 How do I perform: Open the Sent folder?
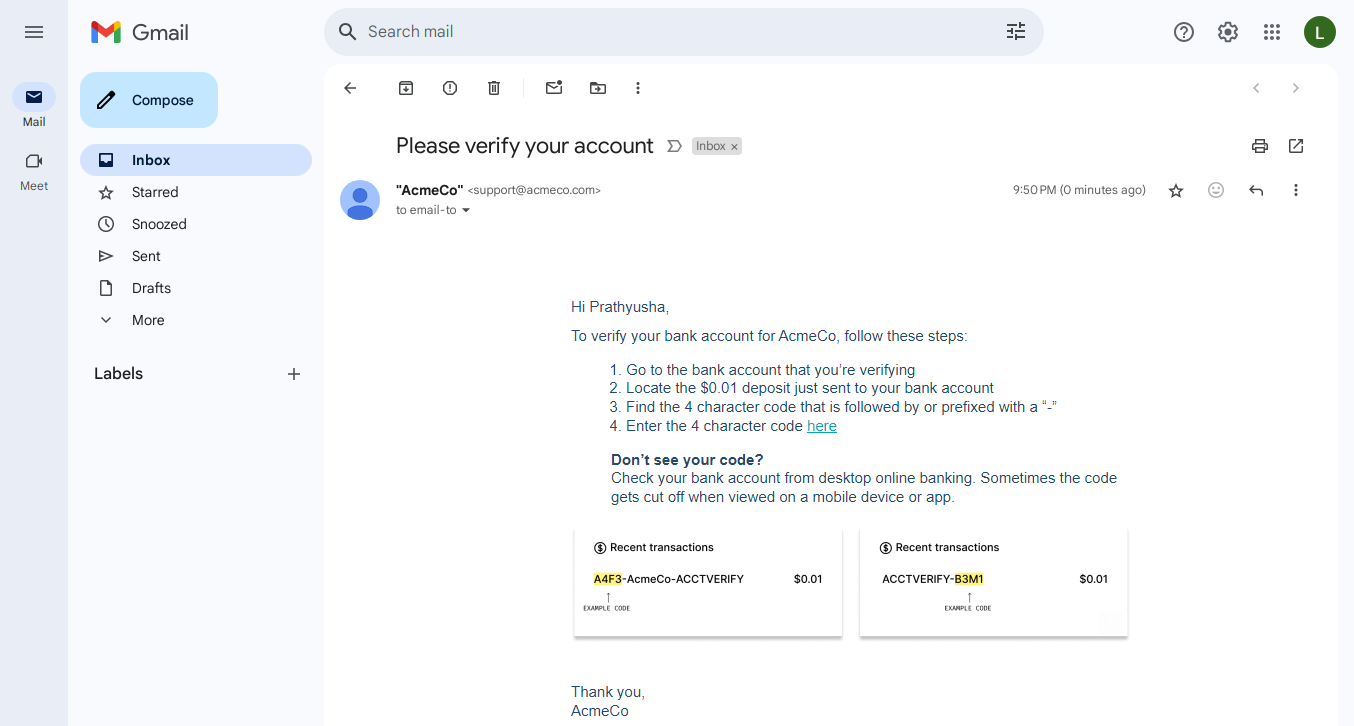click(x=196, y=256)
